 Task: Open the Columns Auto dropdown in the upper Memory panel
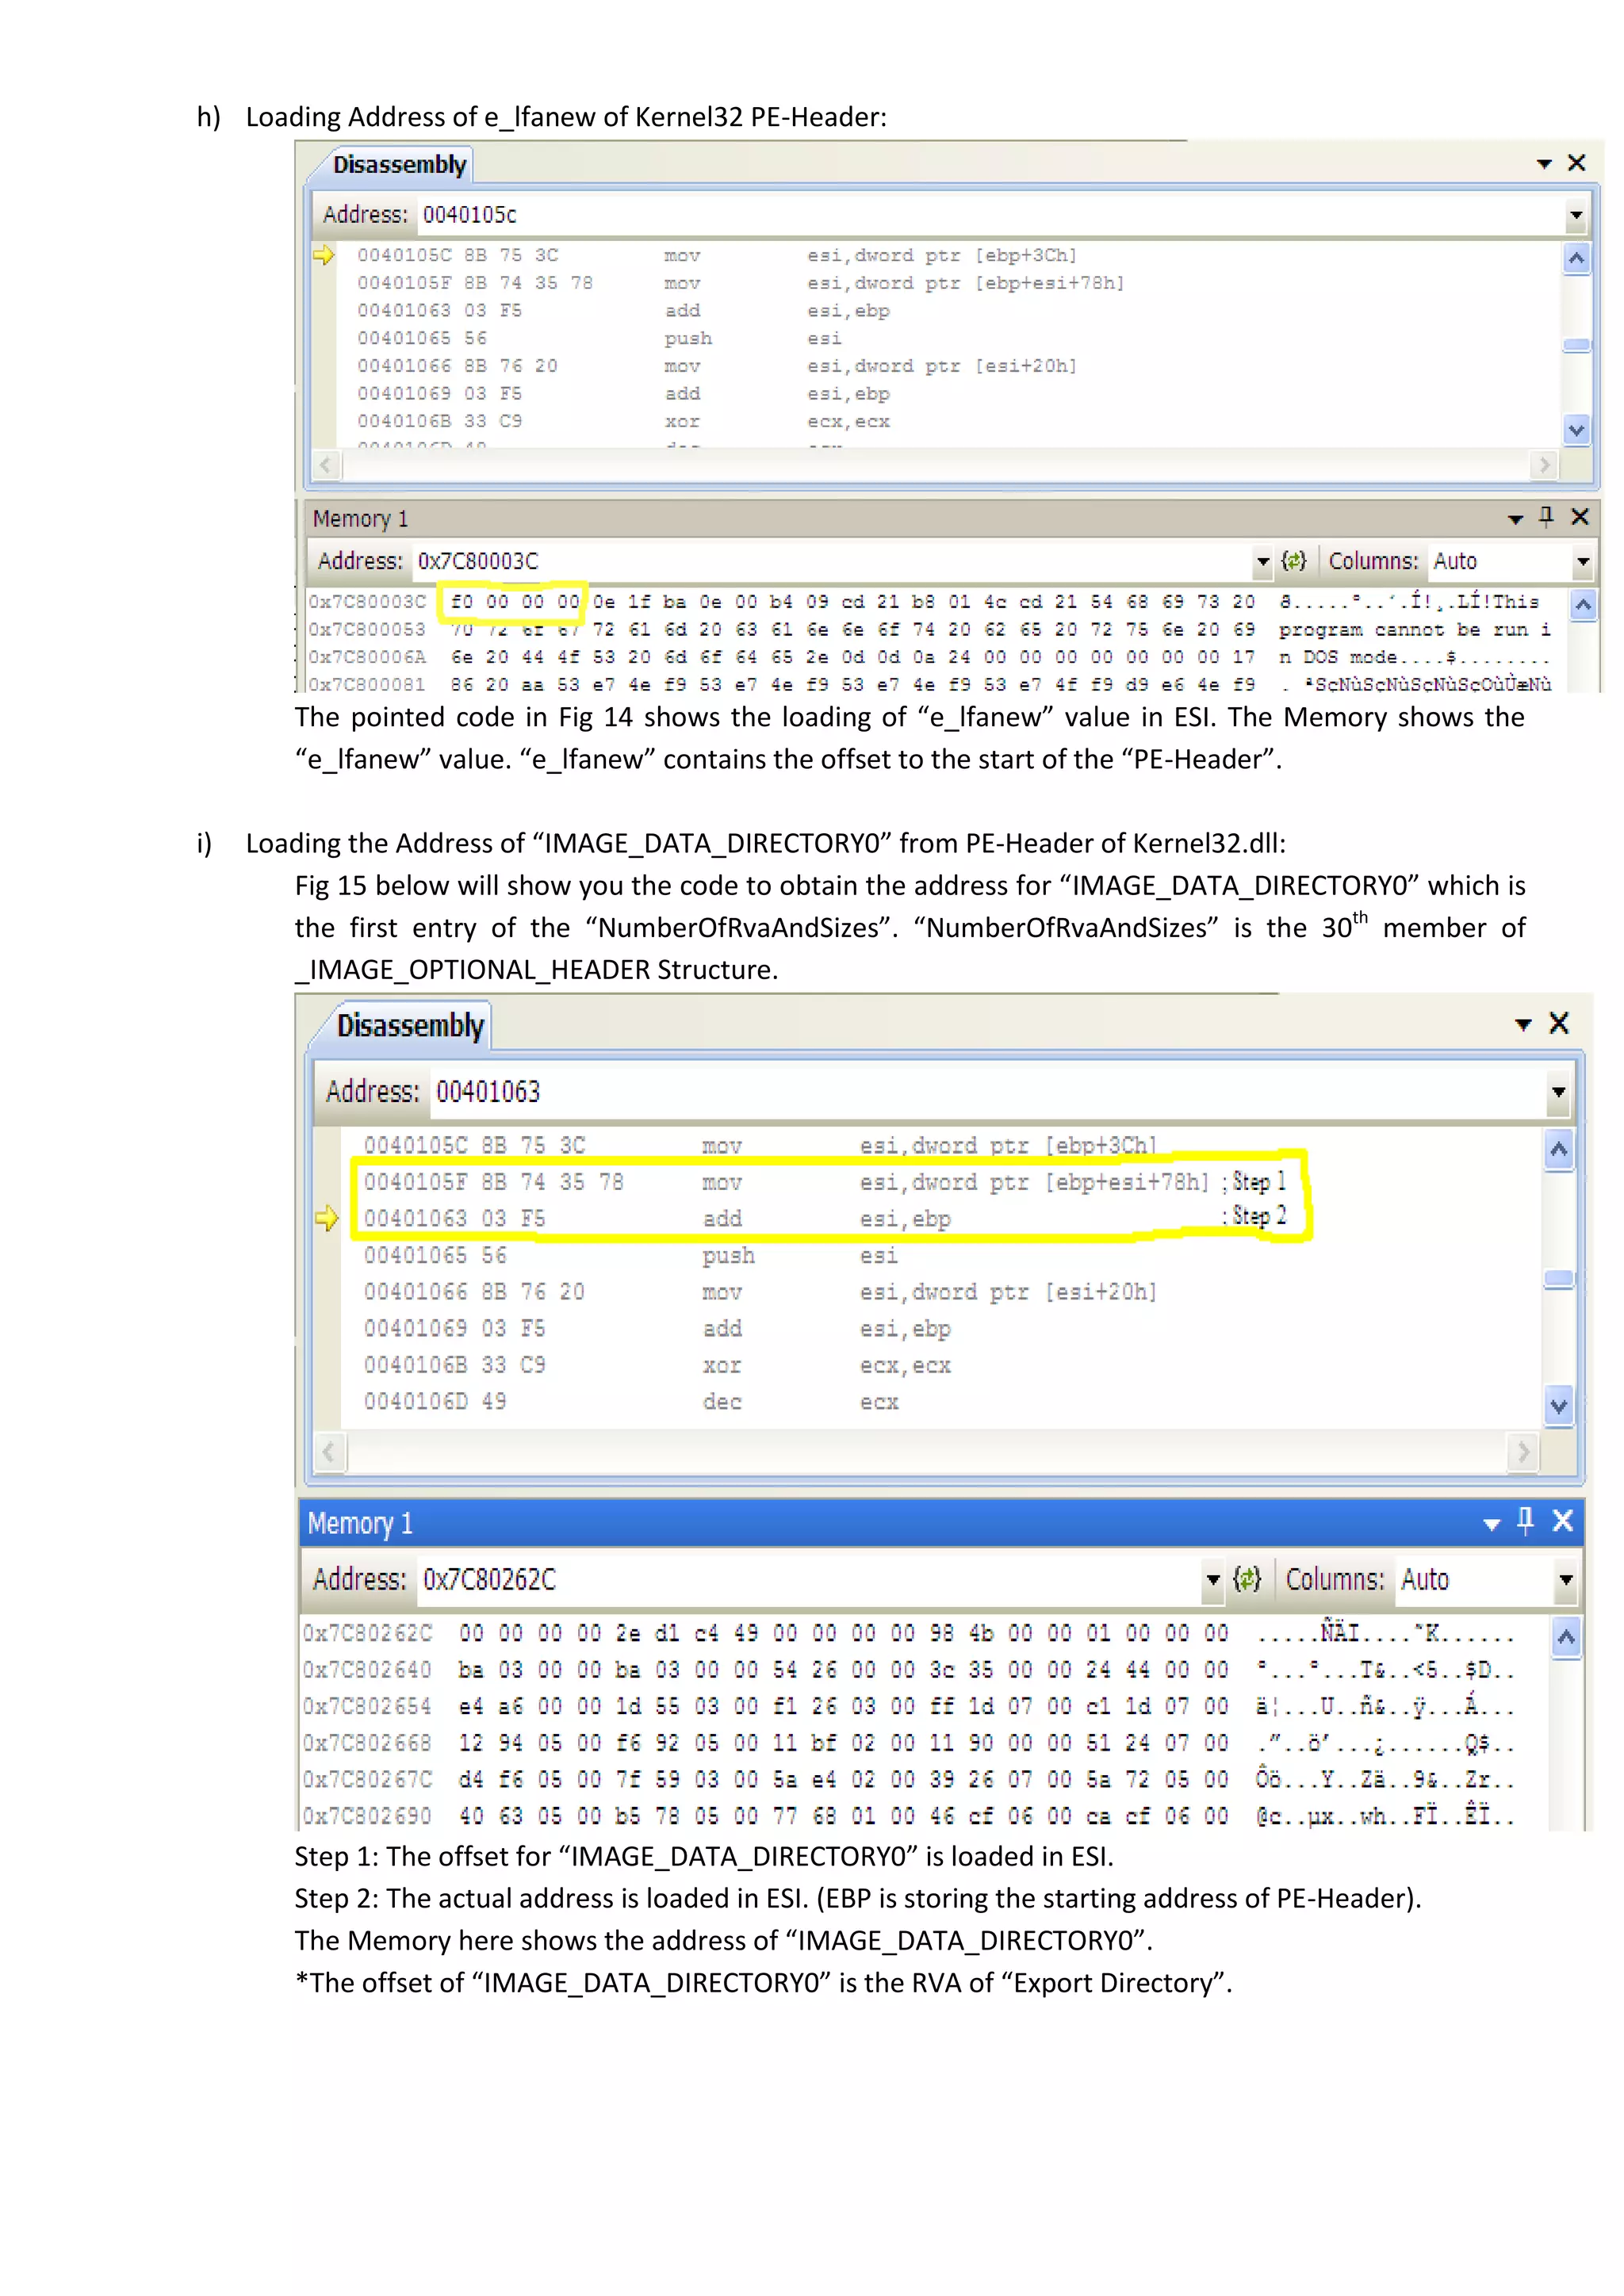[x=1582, y=561]
